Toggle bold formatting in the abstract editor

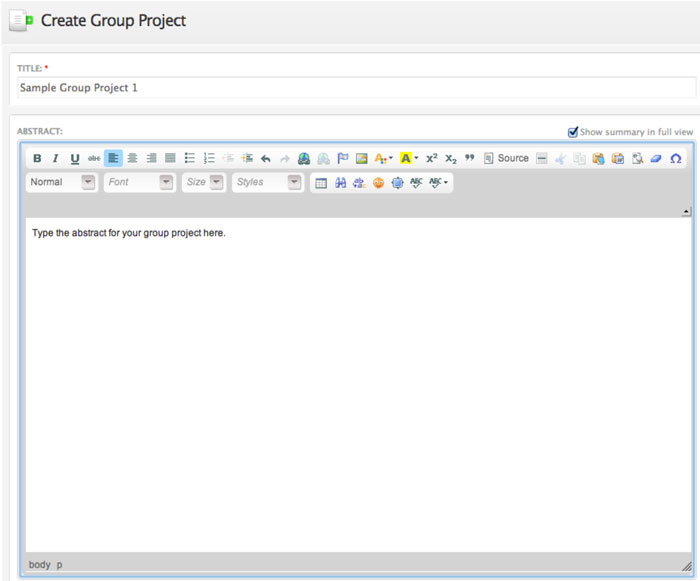pyautogui.click(x=37, y=158)
